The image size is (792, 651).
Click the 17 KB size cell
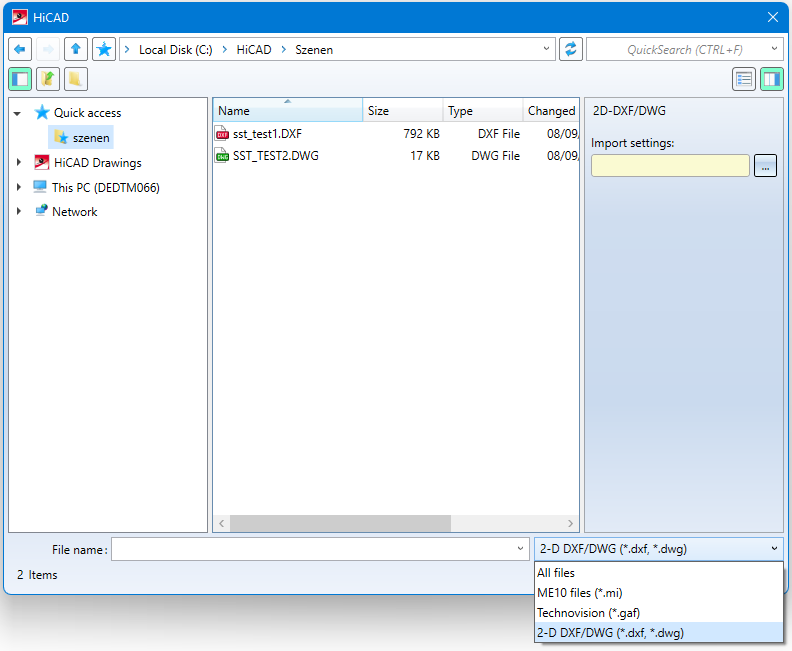[425, 156]
